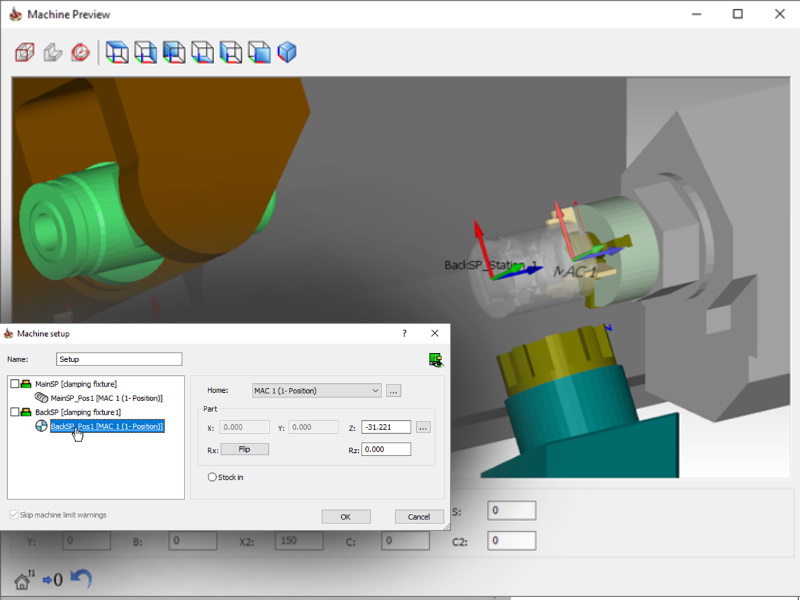This screenshot has width=800, height=600.
Task: Click the Flip button
Action: coord(244,449)
